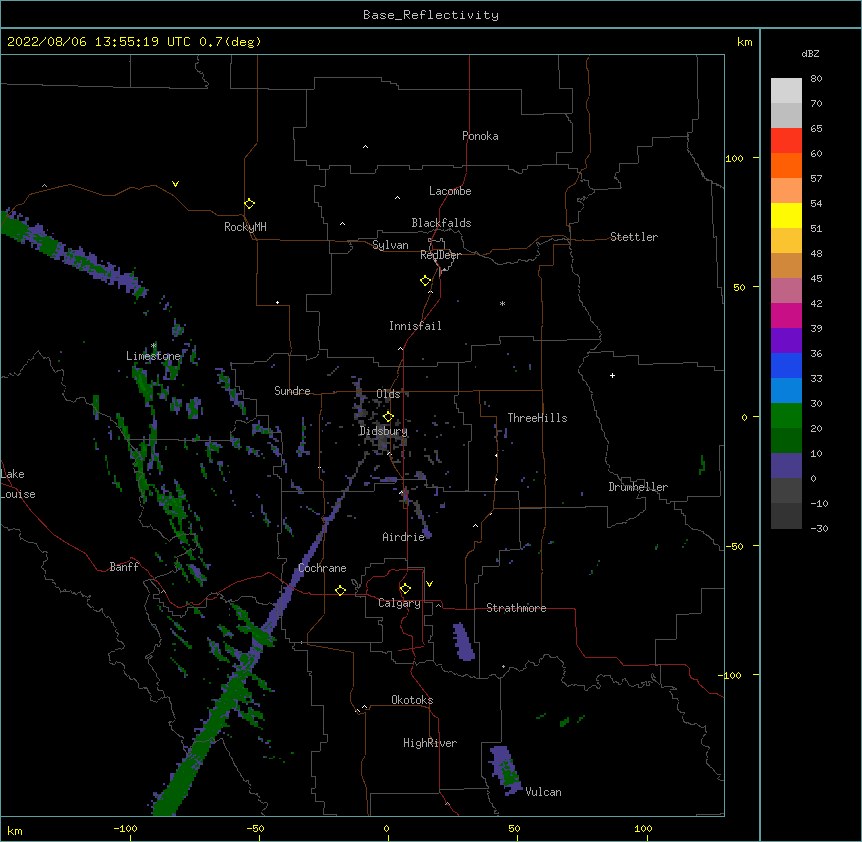Click the Olds label
This screenshot has height=842, width=862.
click(388, 394)
